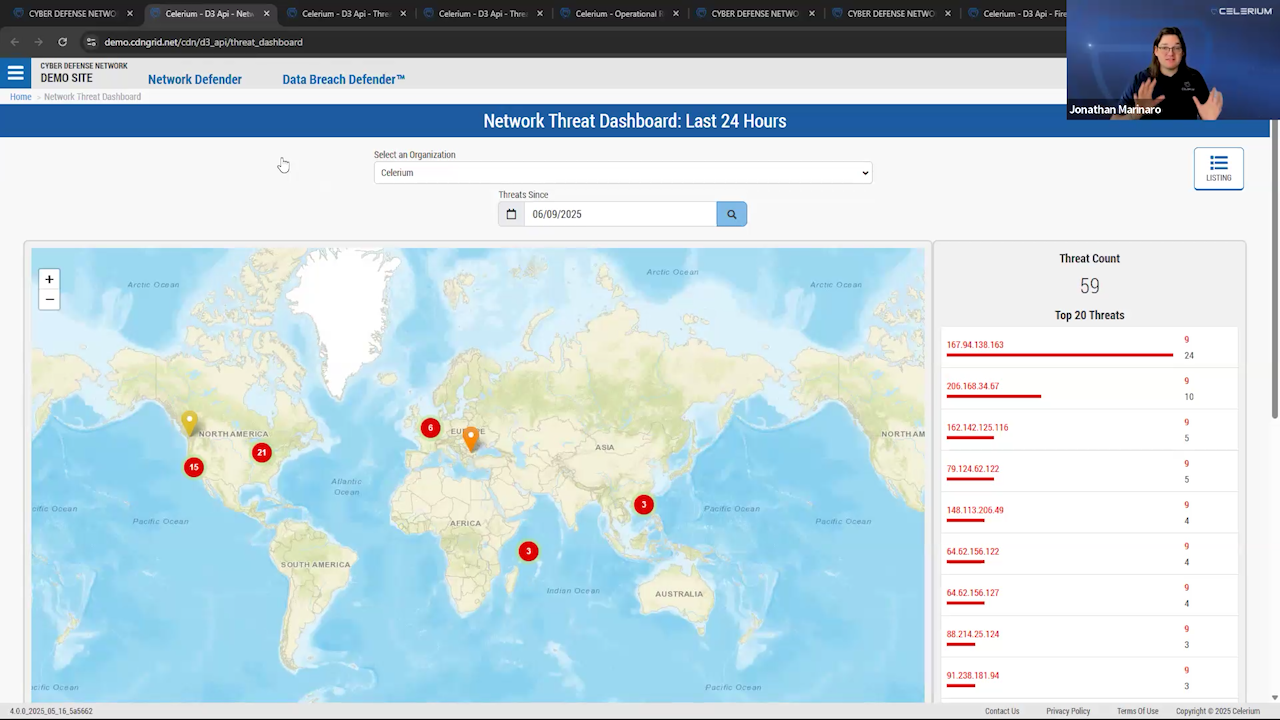Click Network Threat Dashboard breadcrumb
The height and width of the screenshot is (720, 1280).
click(92, 97)
